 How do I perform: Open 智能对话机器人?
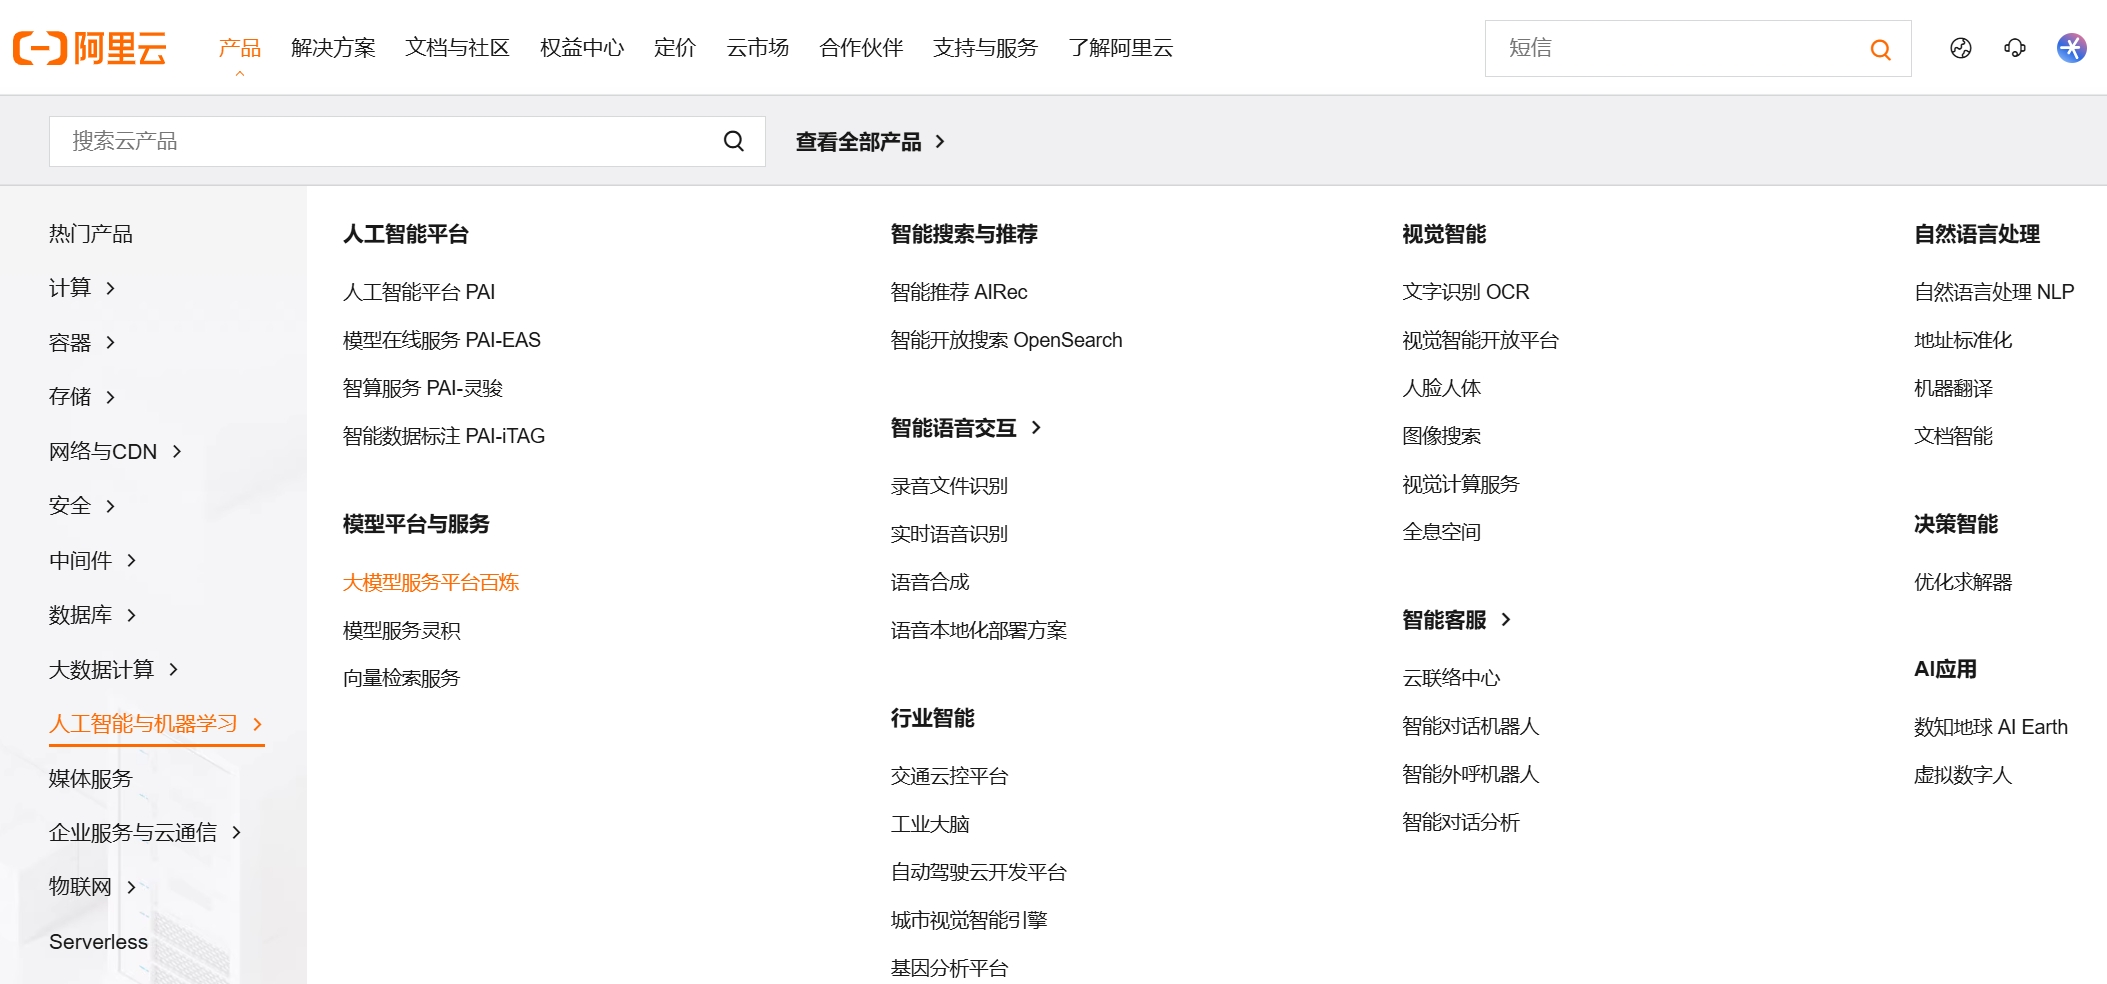(1471, 726)
